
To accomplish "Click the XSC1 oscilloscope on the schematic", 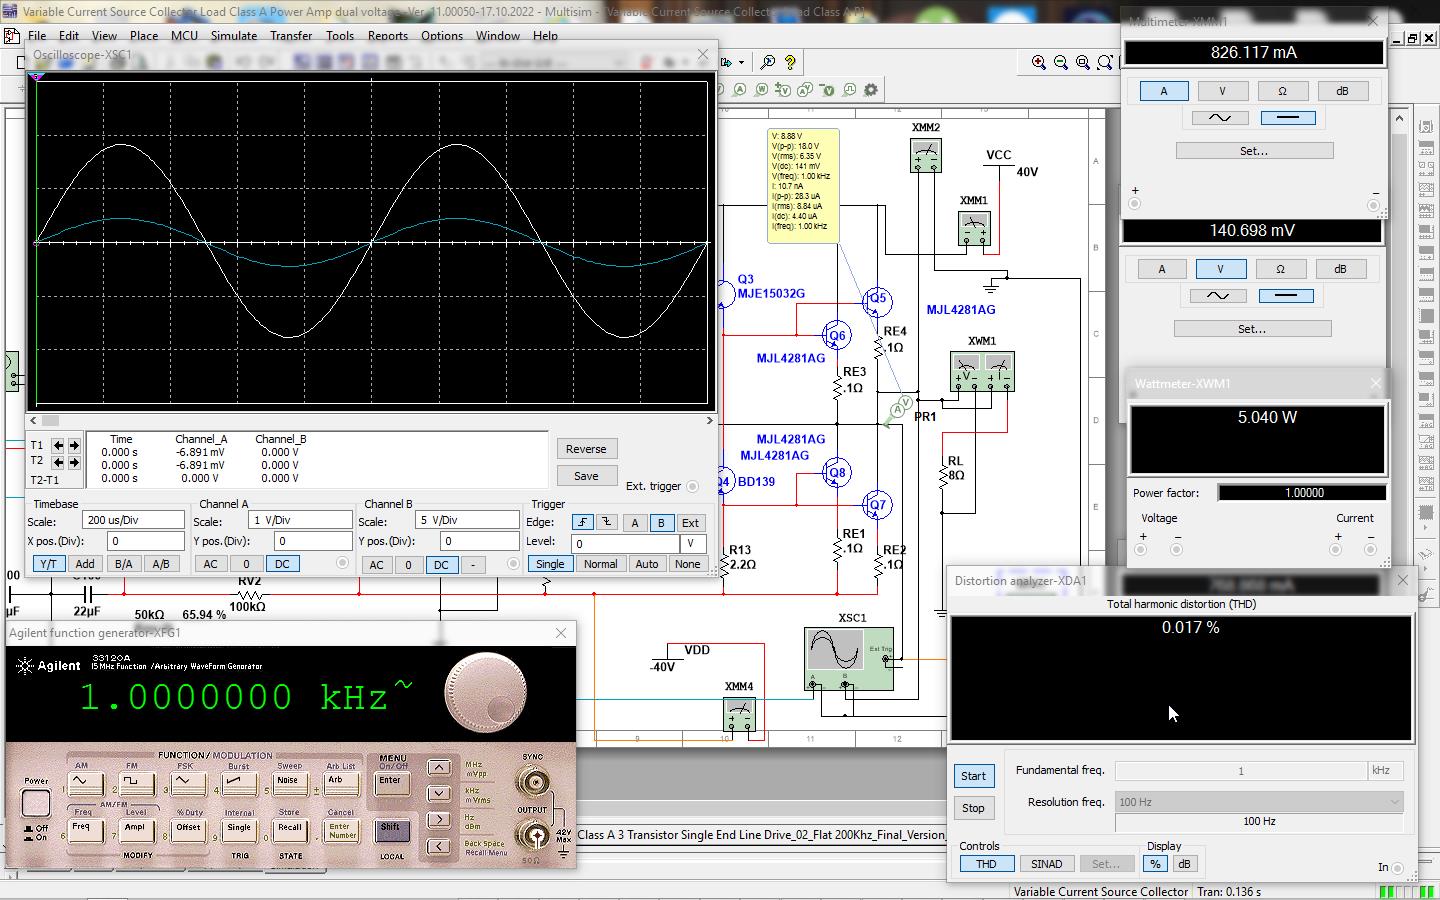I will (x=849, y=658).
